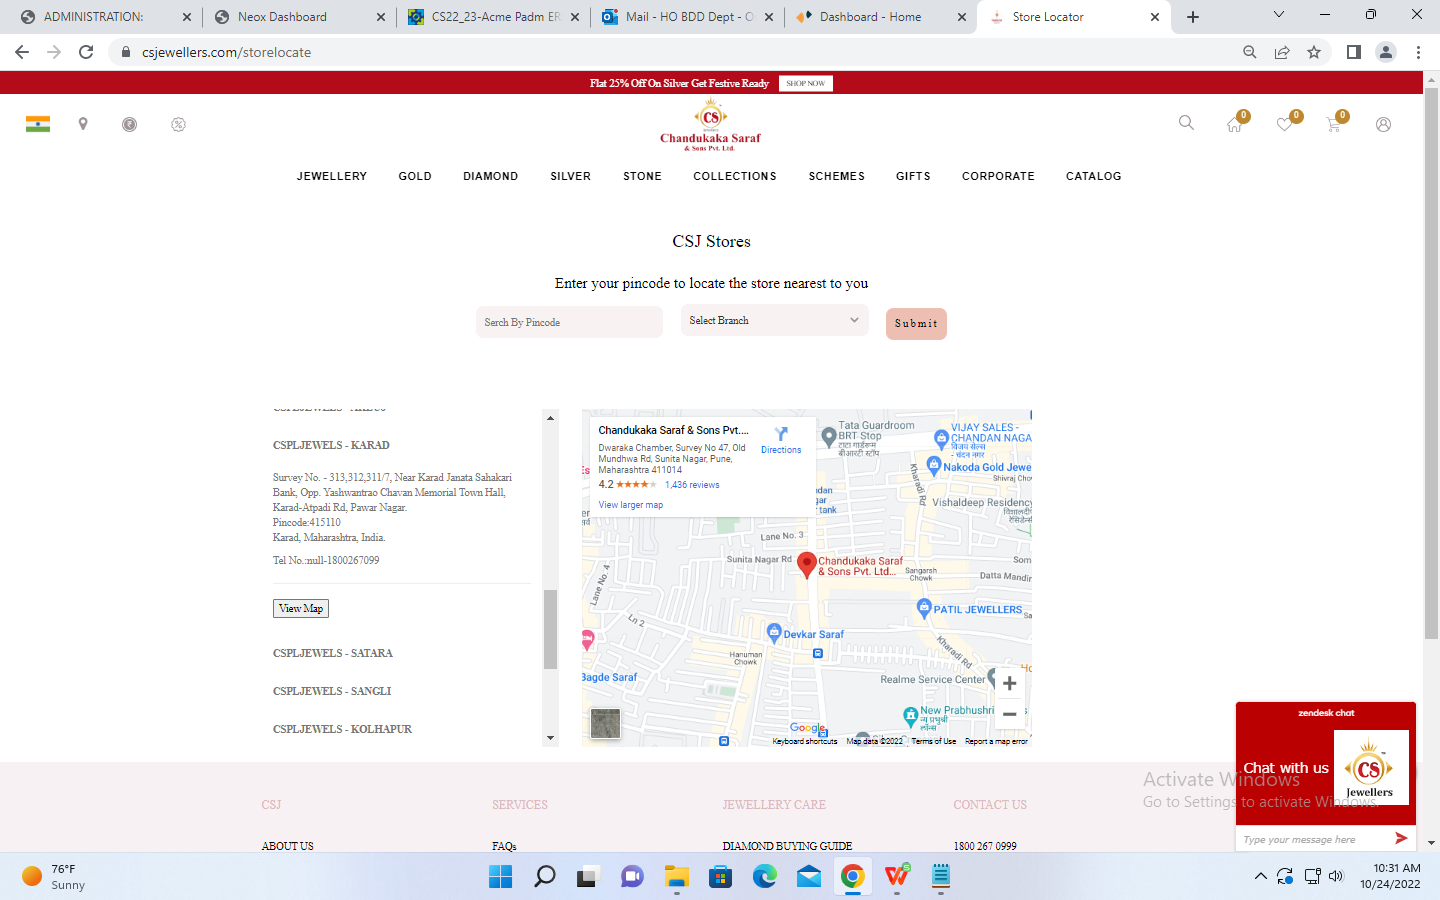The height and width of the screenshot is (900, 1440).
Task: Open the SILVER menu
Action: click(570, 176)
